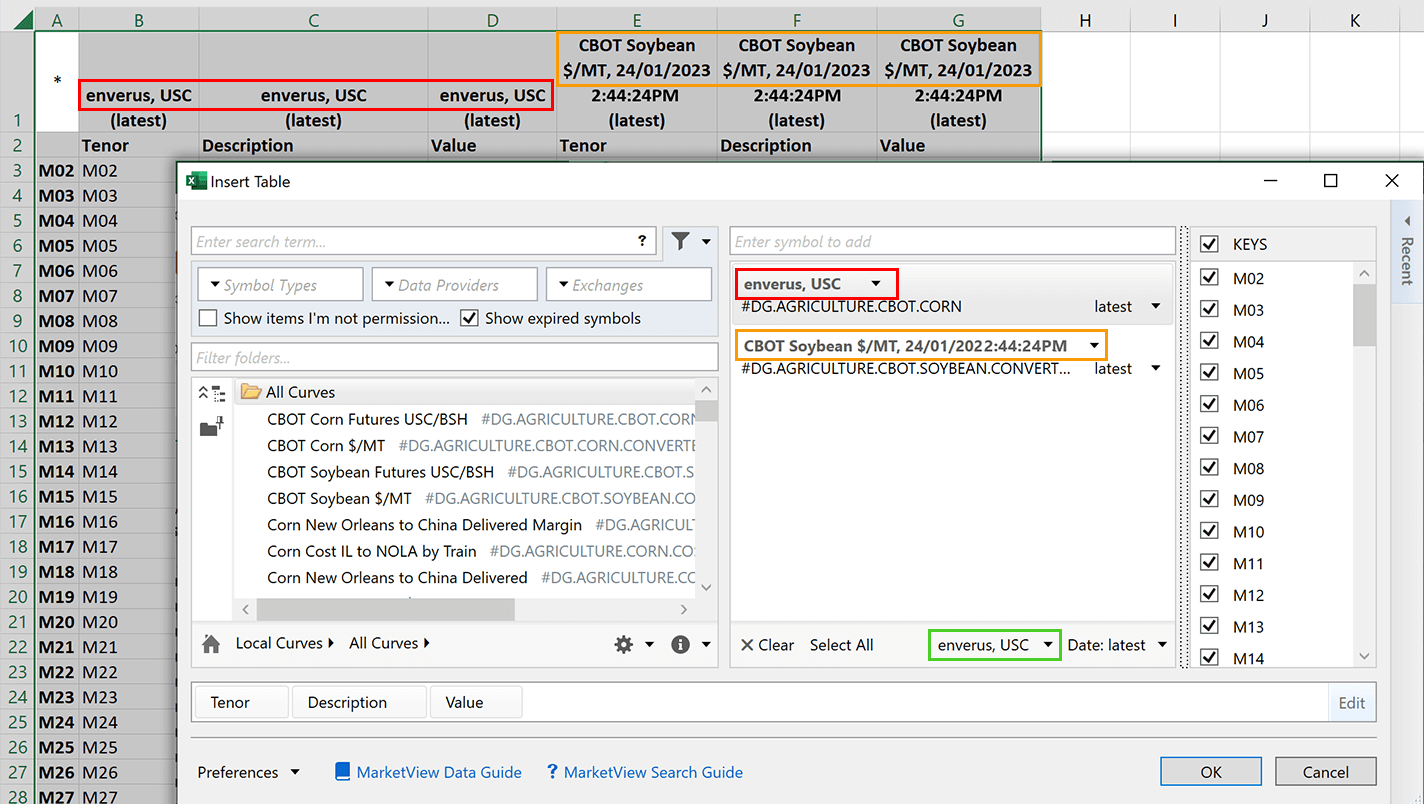Maximize the Insert Table dialog
1424x804 pixels.
tap(1330, 181)
